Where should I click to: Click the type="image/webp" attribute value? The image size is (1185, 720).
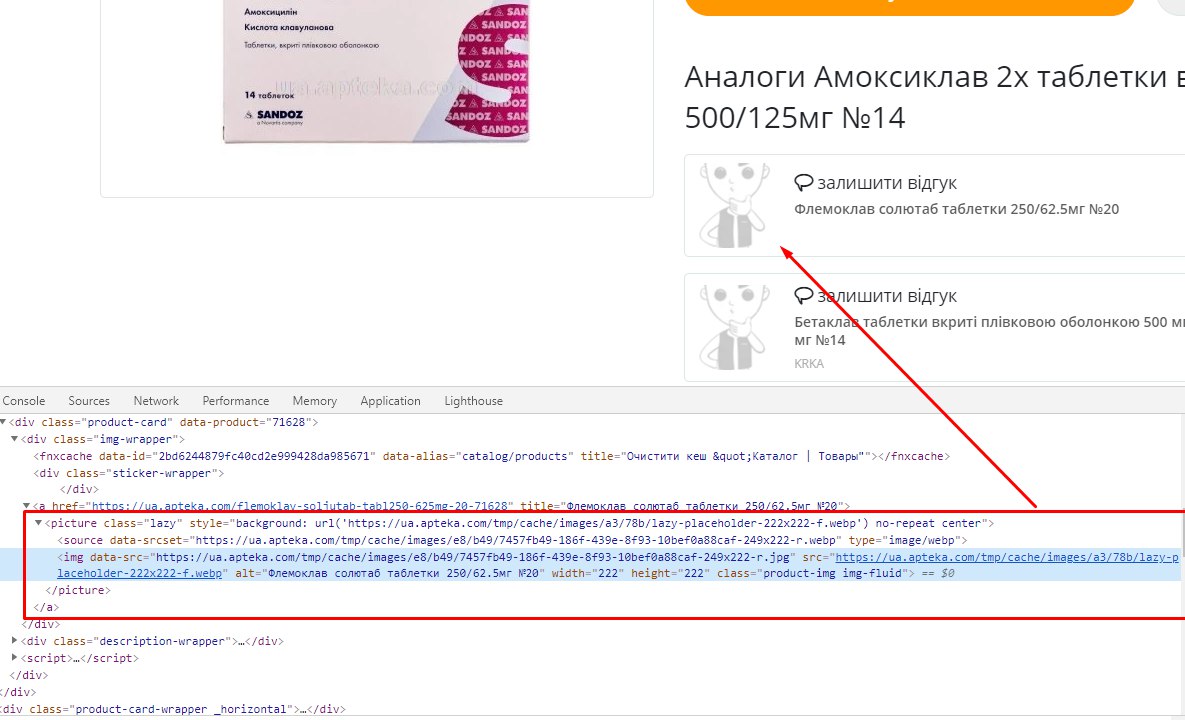coord(904,540)
